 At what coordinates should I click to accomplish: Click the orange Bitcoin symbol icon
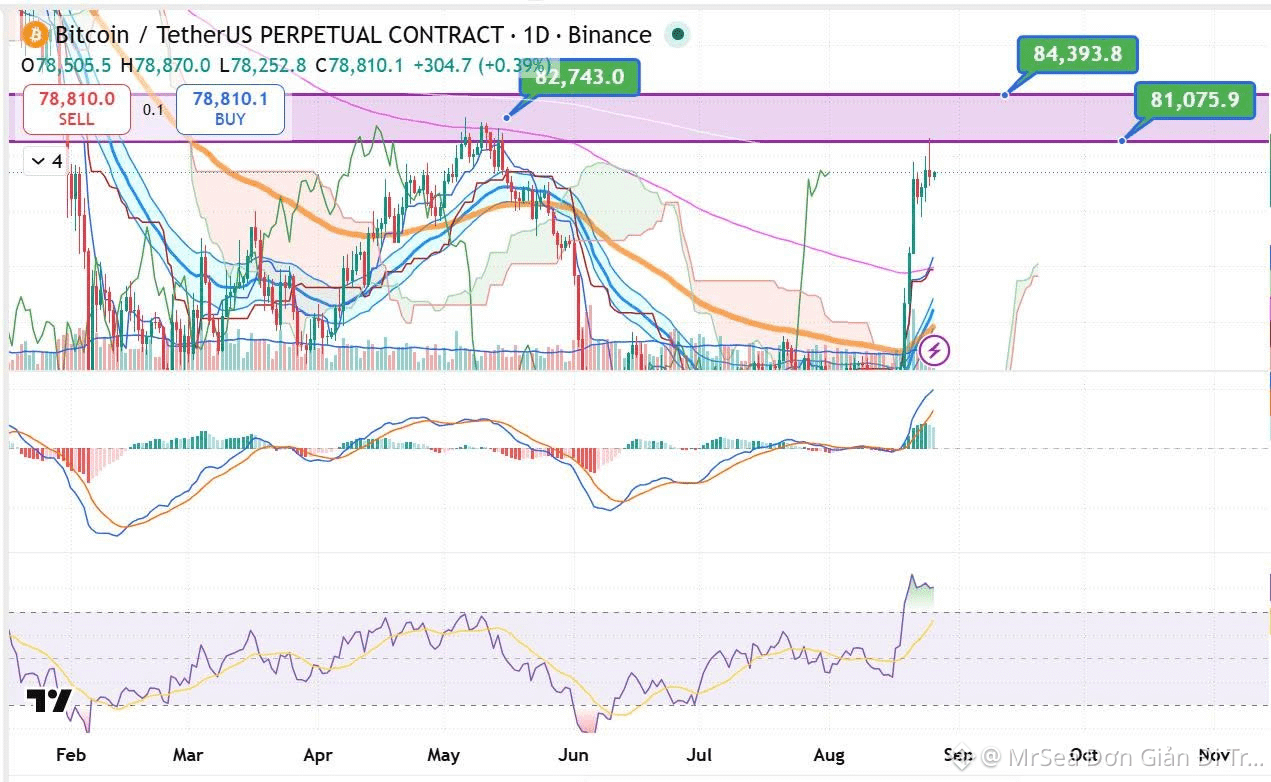(36, 35)
